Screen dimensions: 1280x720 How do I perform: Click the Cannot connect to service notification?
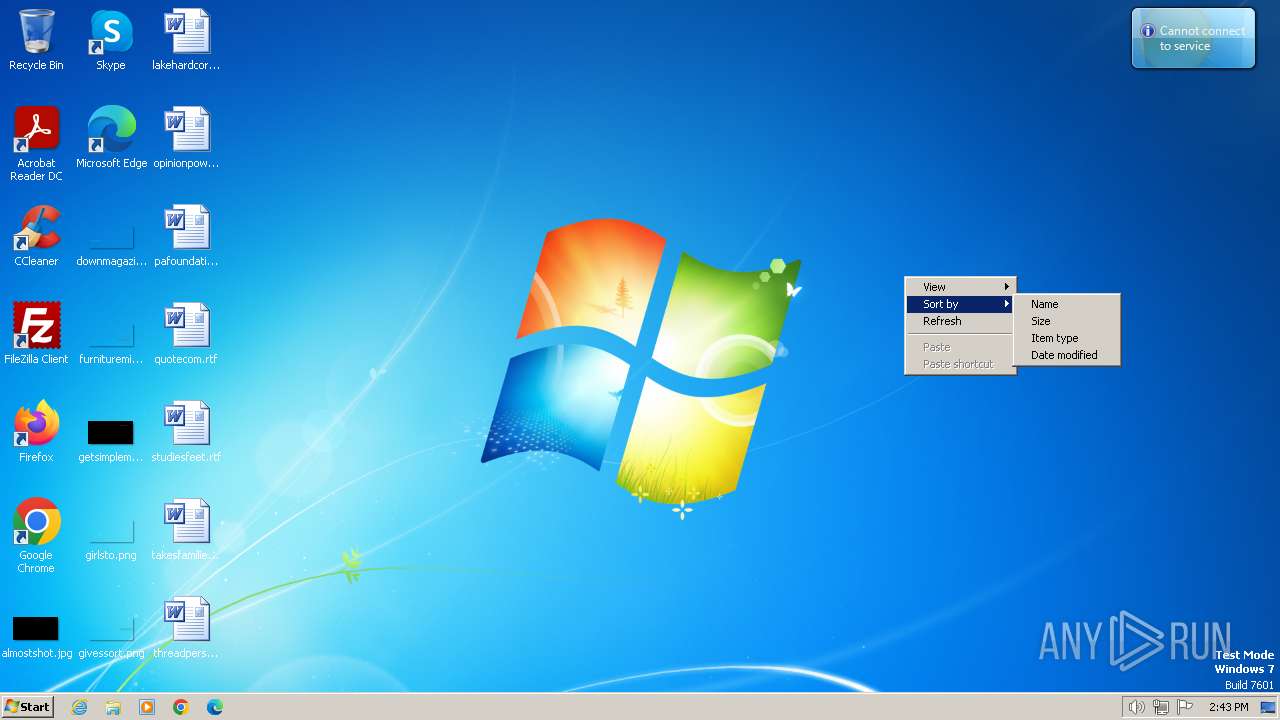pyautogui.click(x=1193, y=39)
